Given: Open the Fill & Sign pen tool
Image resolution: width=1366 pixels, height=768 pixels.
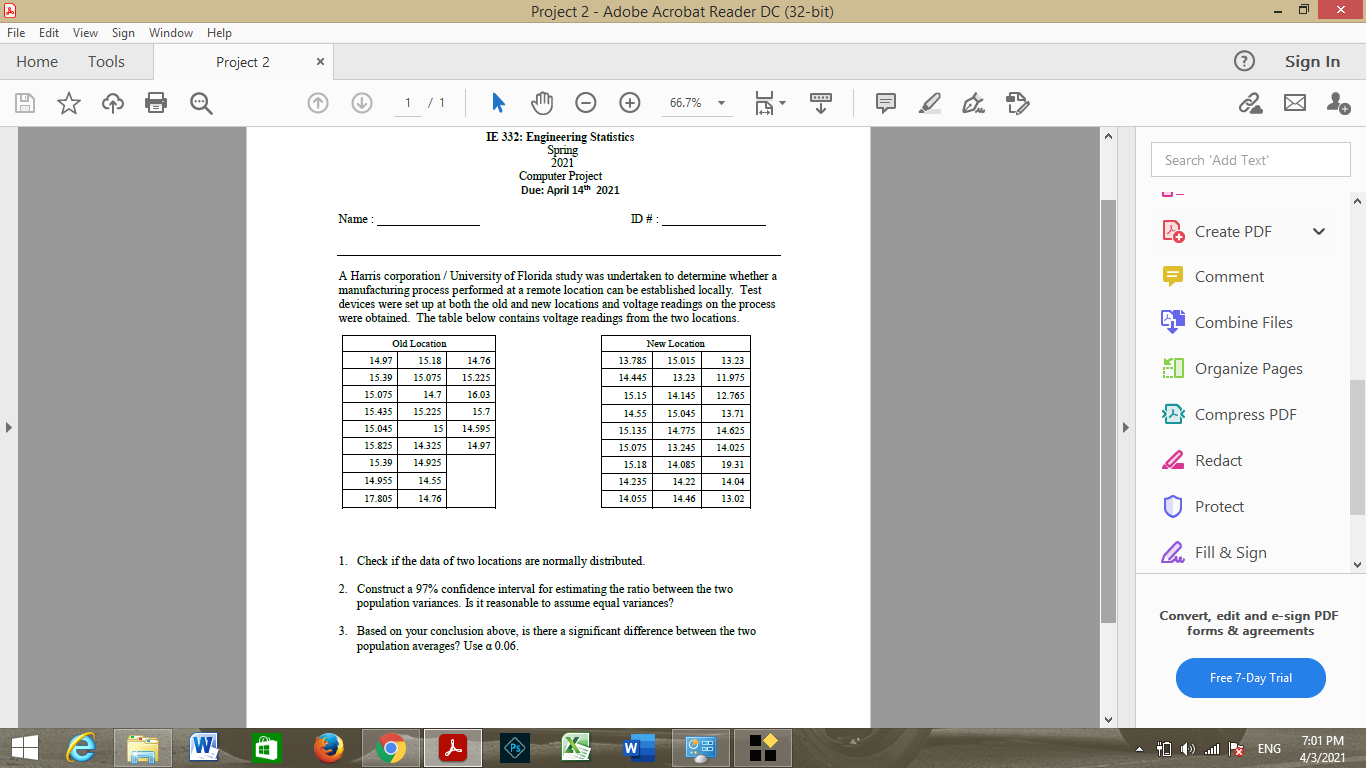Looking at the screenshot, I should coord(973,102).
